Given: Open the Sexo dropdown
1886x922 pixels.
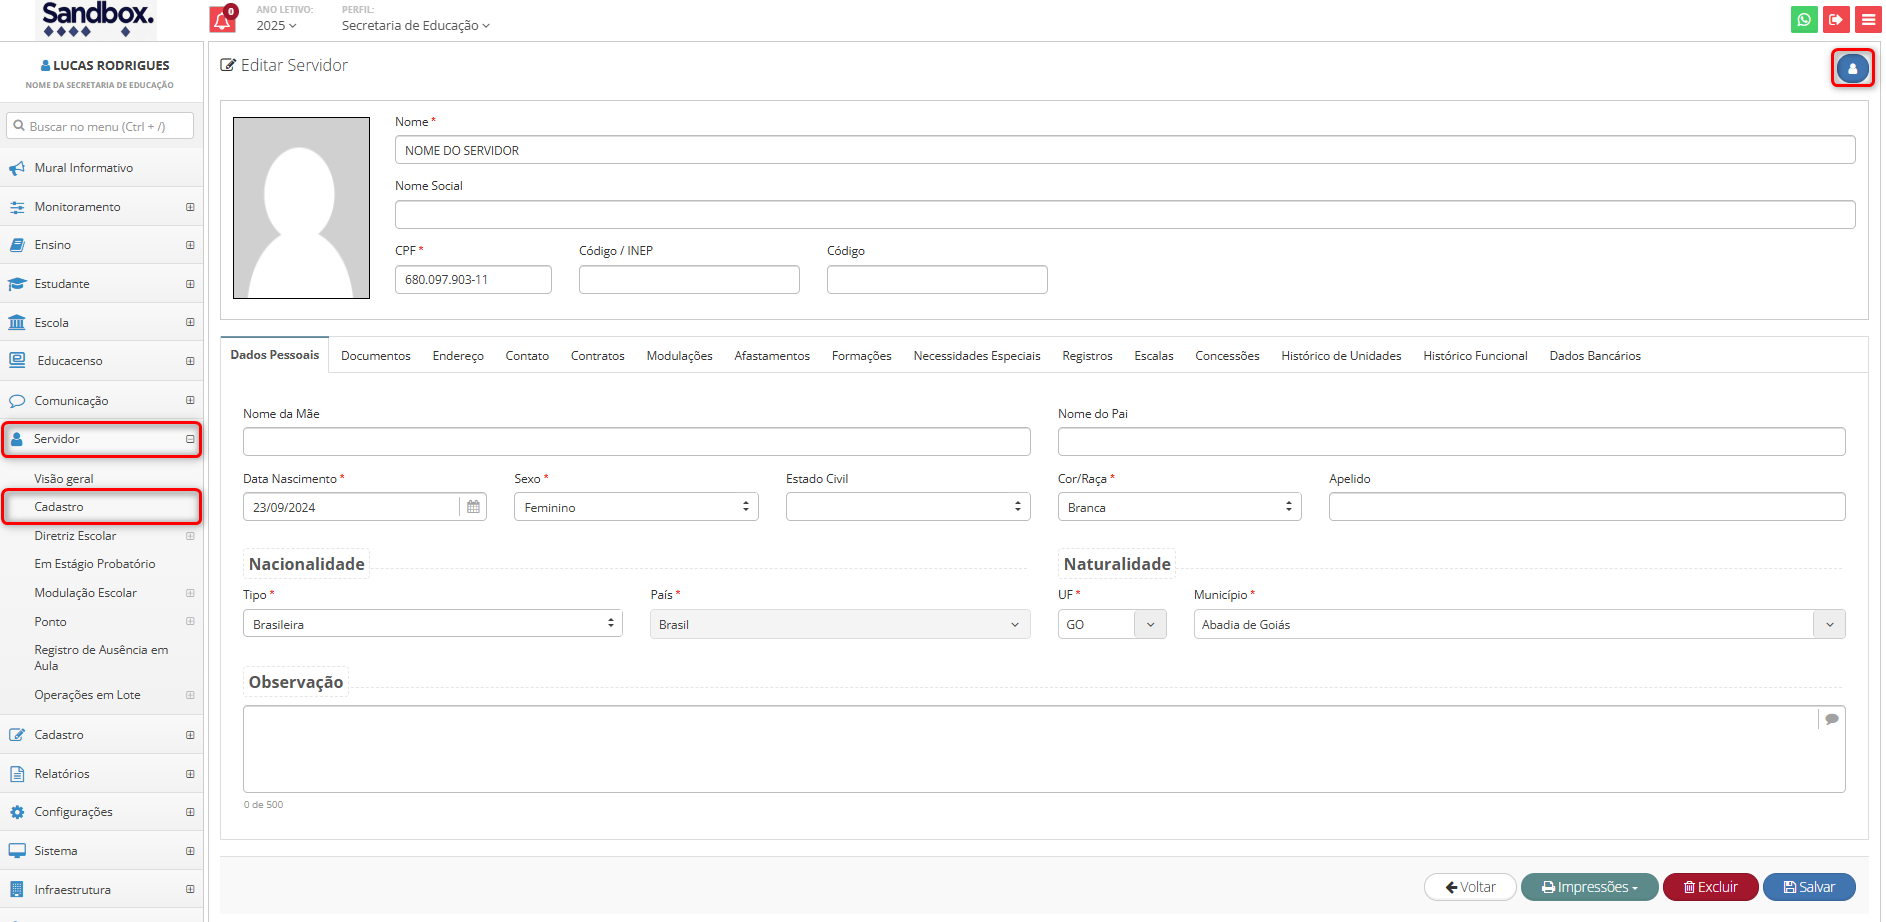Looking at the screenshot, I should 636,507.
